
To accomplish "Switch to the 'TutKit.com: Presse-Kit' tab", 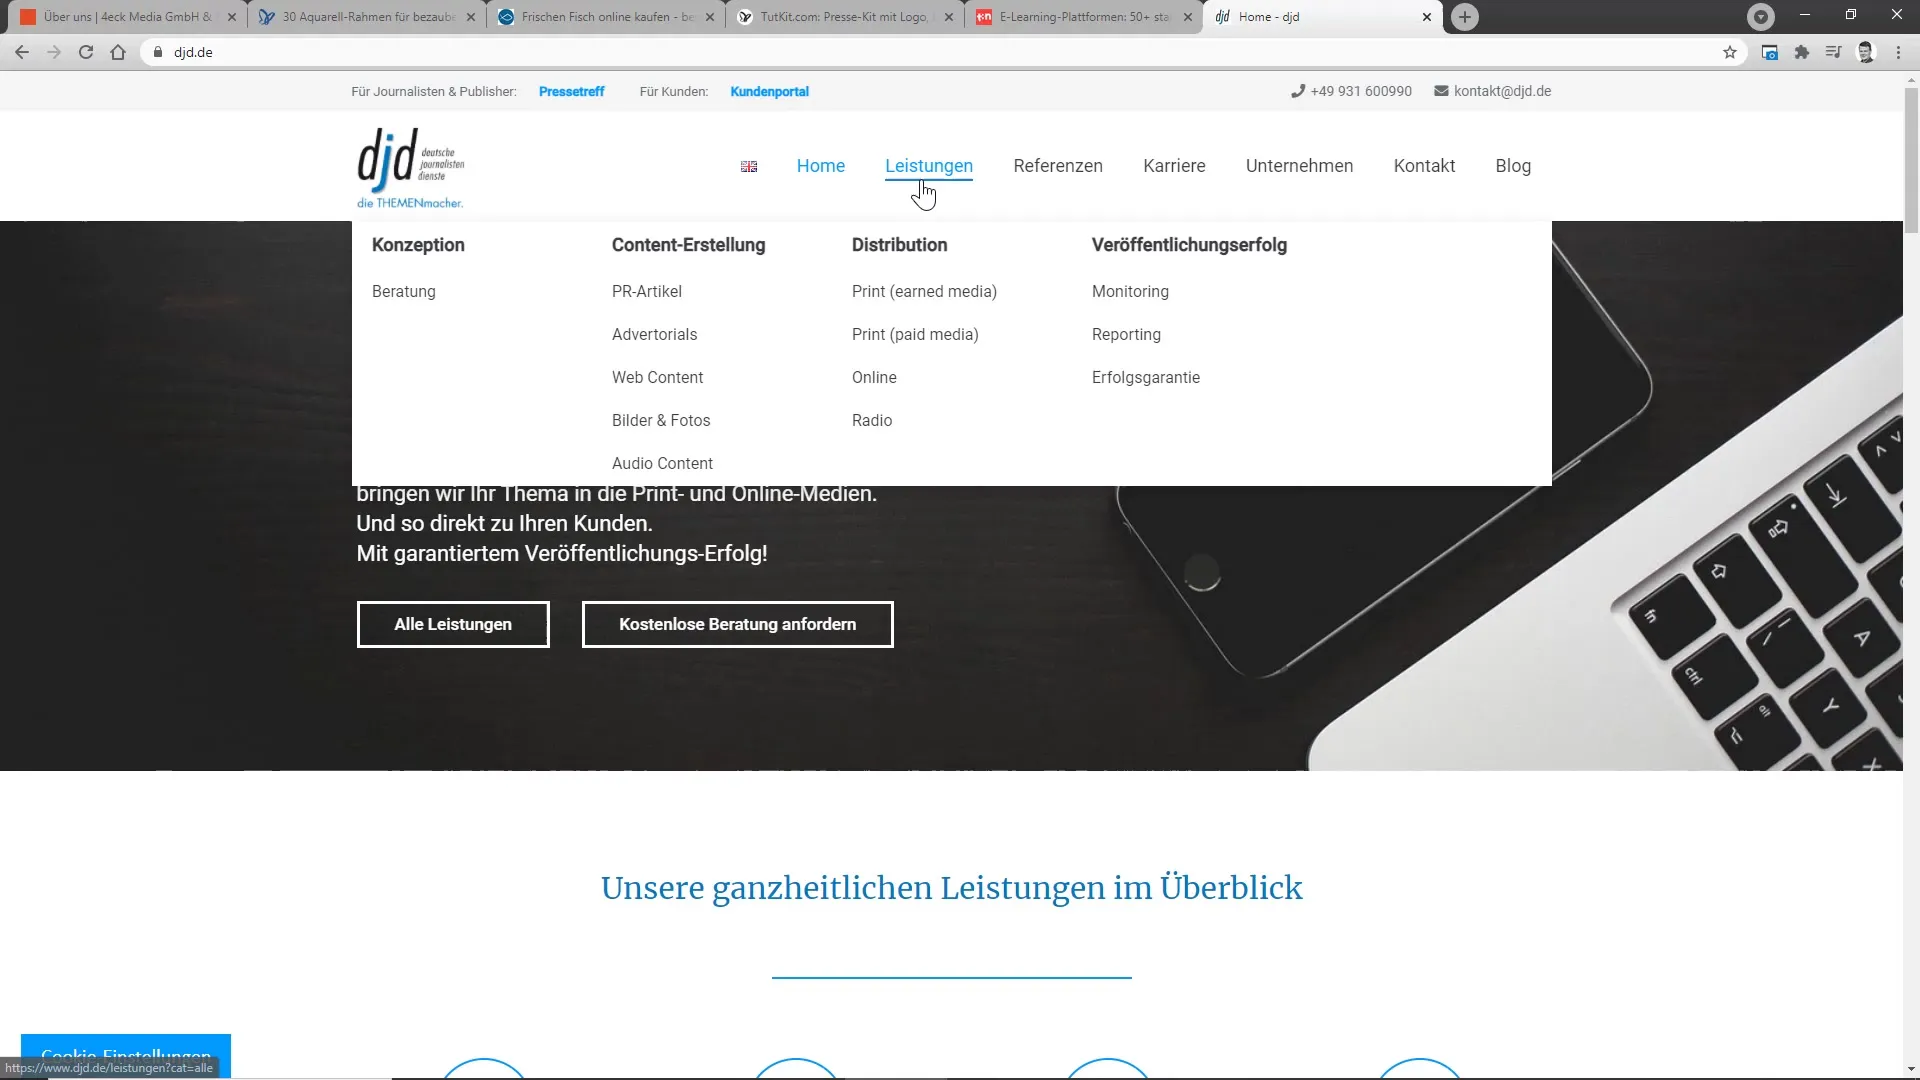I will pyautogui.click(x=843, y=17).
